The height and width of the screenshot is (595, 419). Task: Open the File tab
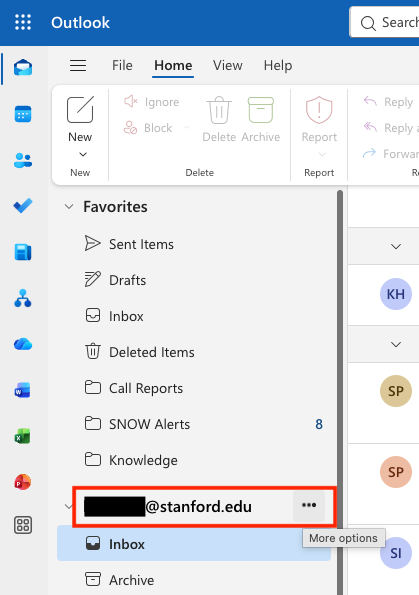[x=122, y=65]
